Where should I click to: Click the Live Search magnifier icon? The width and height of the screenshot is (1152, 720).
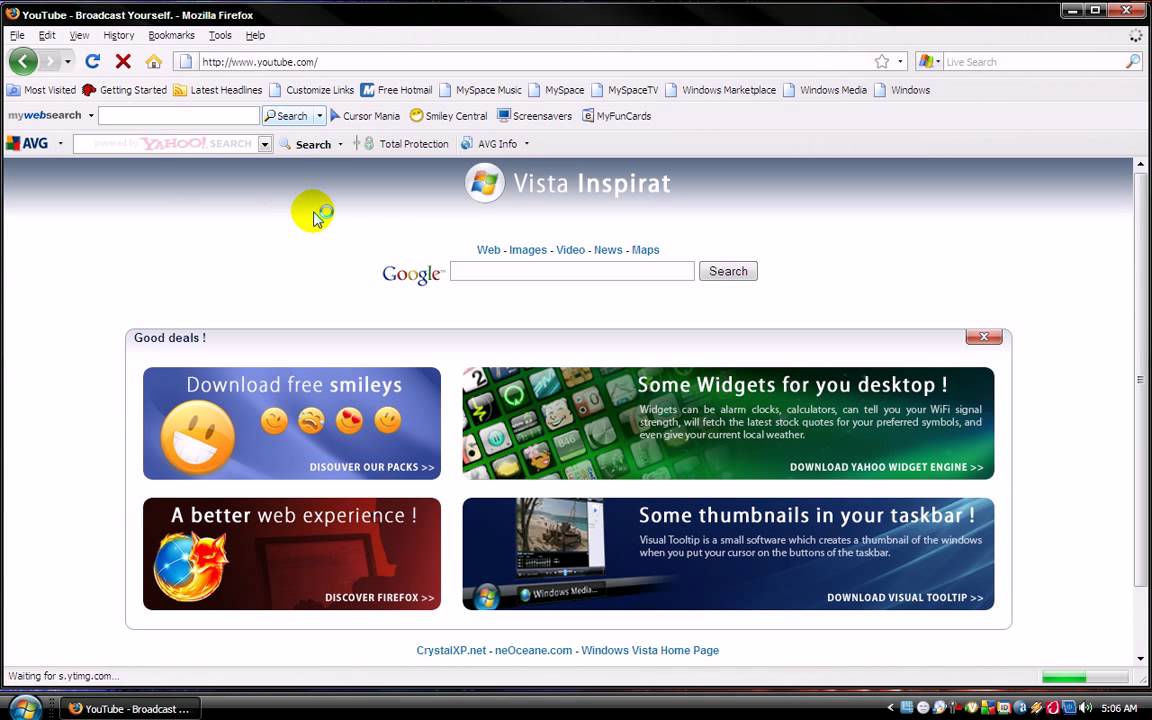(1132, 62)
